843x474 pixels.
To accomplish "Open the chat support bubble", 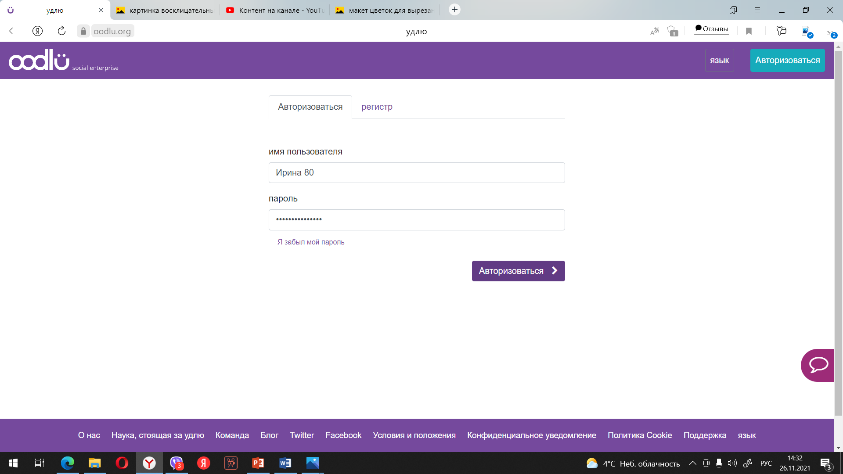I will point(818,365).
